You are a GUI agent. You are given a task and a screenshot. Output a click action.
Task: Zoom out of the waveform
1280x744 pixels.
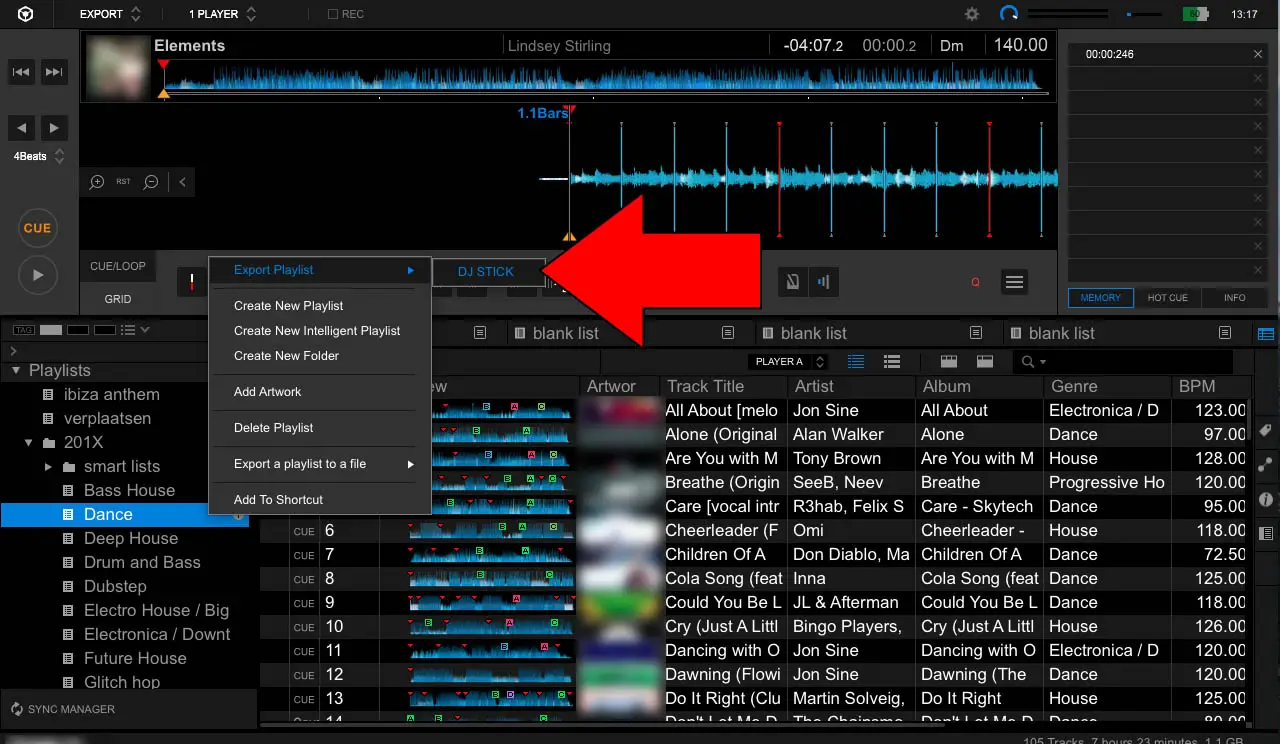[151, 182]
